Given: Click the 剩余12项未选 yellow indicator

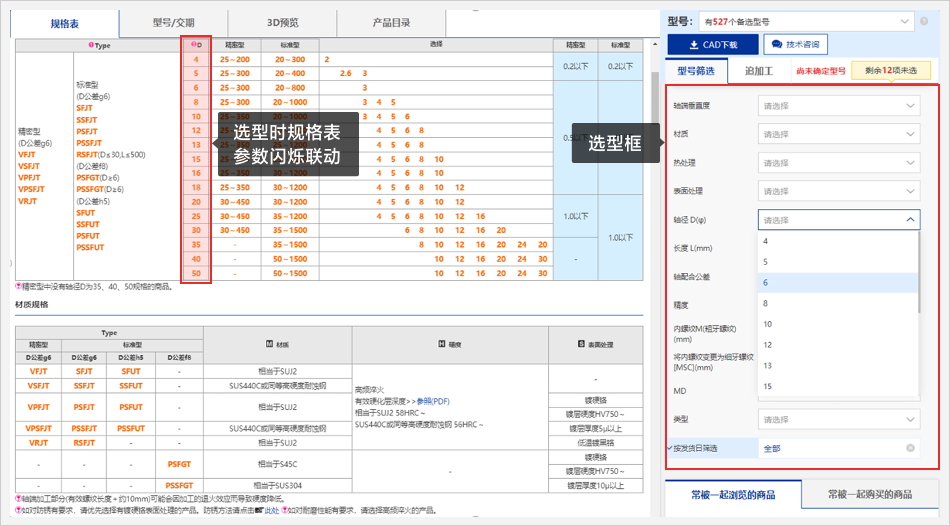Looking at the screenshot, I should pos(891,71).
